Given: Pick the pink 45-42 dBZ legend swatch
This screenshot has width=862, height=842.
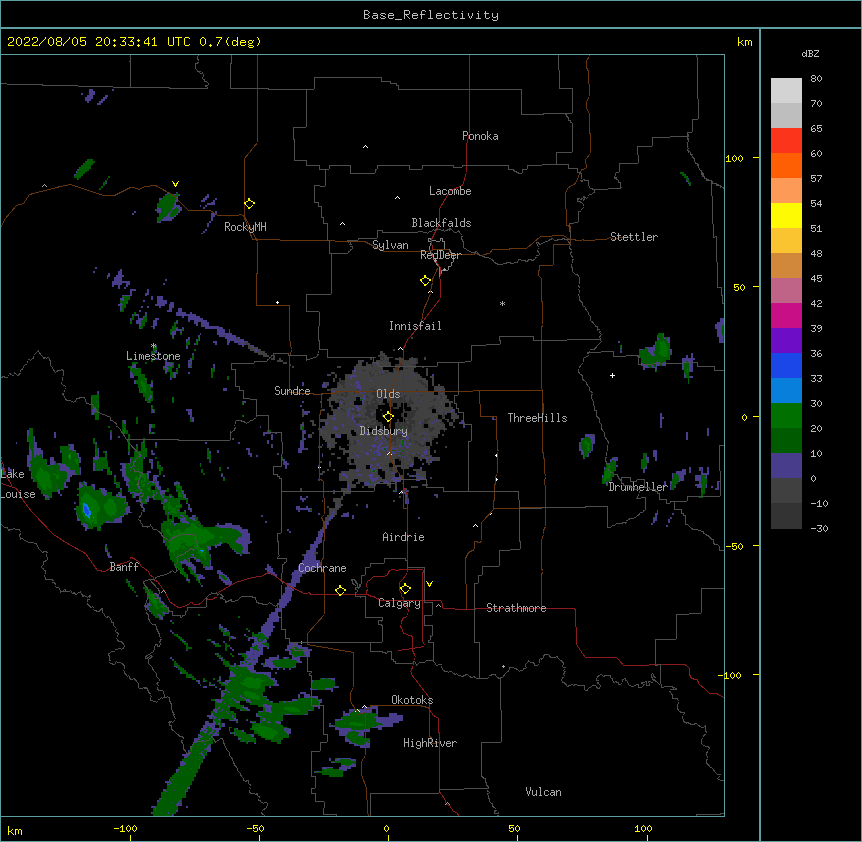Looking at the screenshot, I should pos(786,291).
